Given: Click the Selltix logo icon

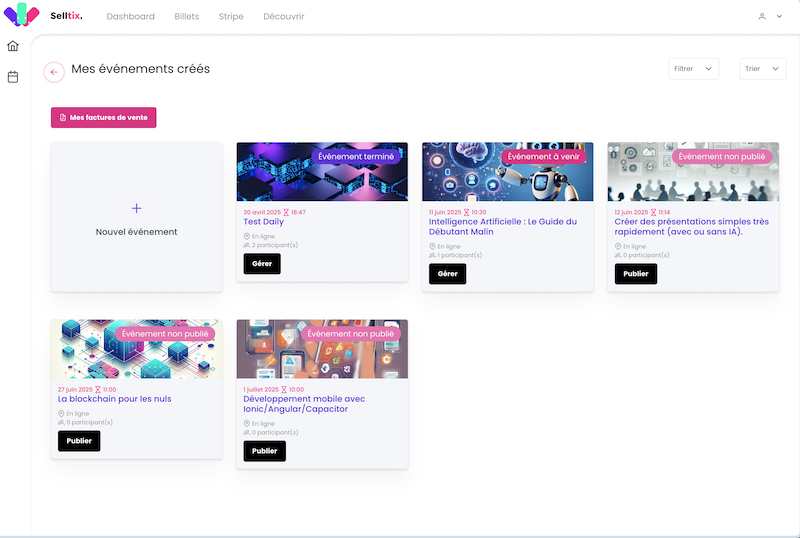Looking at the screenshot, I should (x=22, y=16).
